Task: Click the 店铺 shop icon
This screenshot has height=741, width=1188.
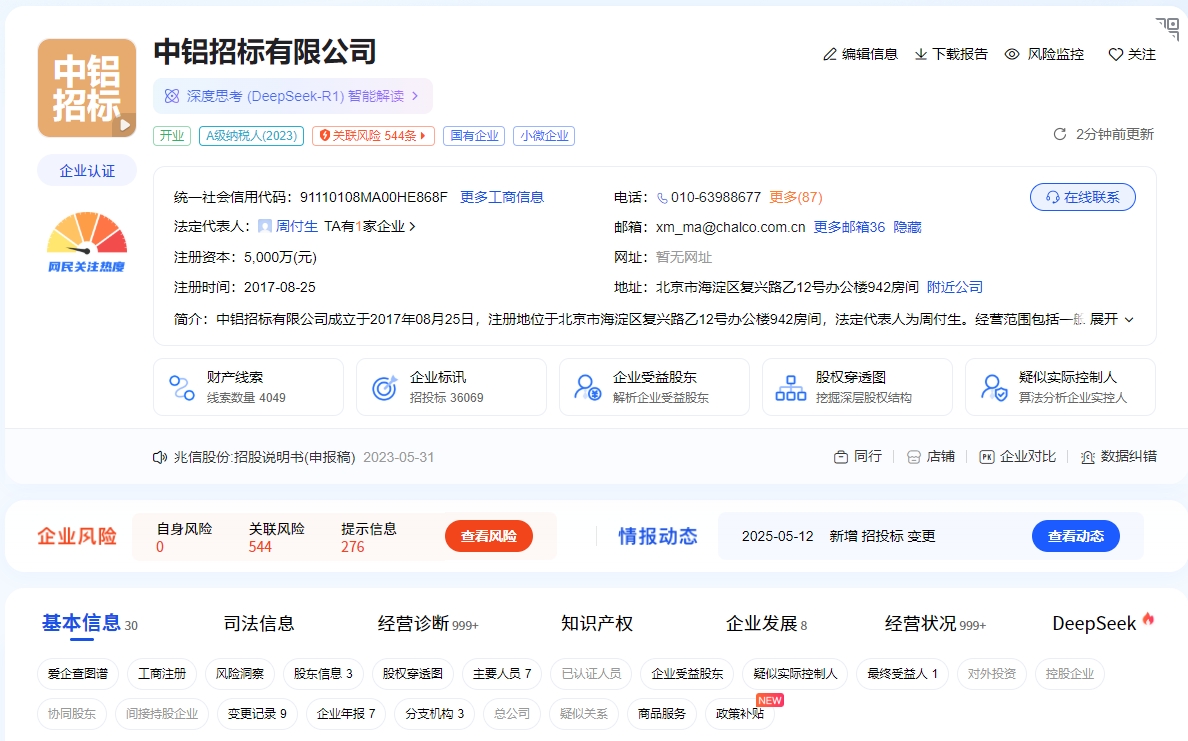Action: coord(913,457)
